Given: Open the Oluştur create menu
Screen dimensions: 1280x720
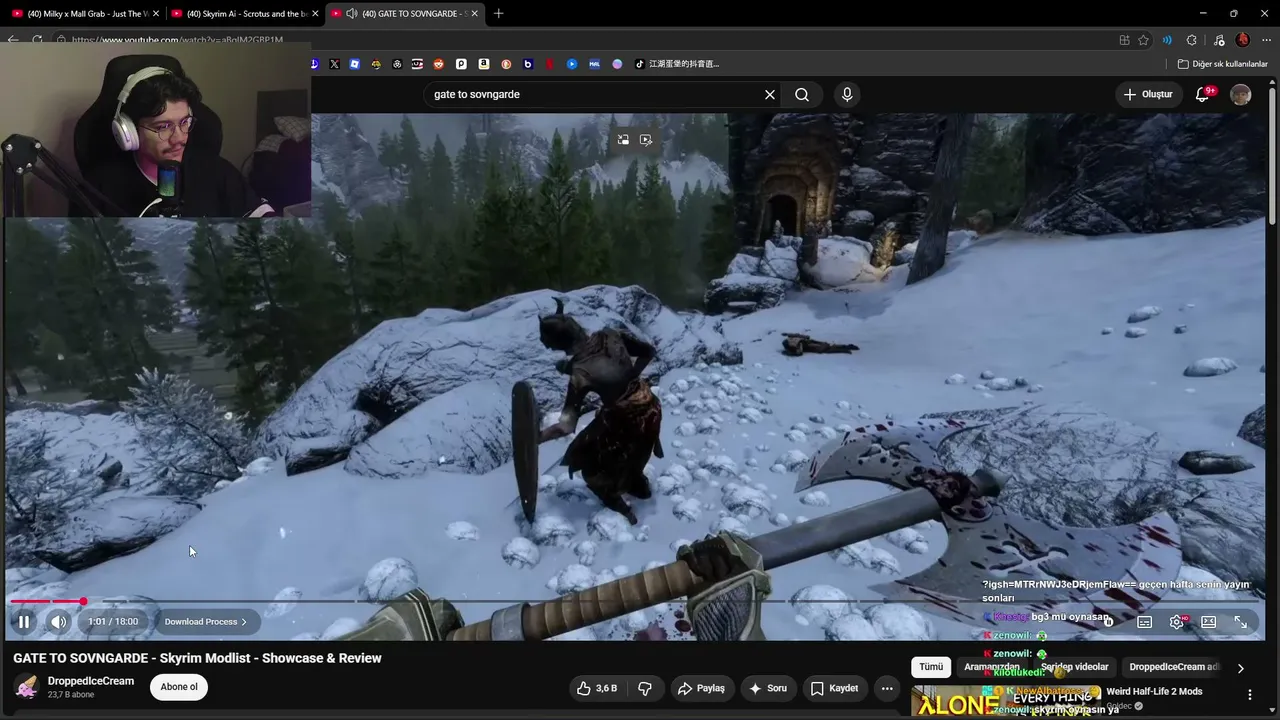Looking at the screenshot, I should point(1148,94).
